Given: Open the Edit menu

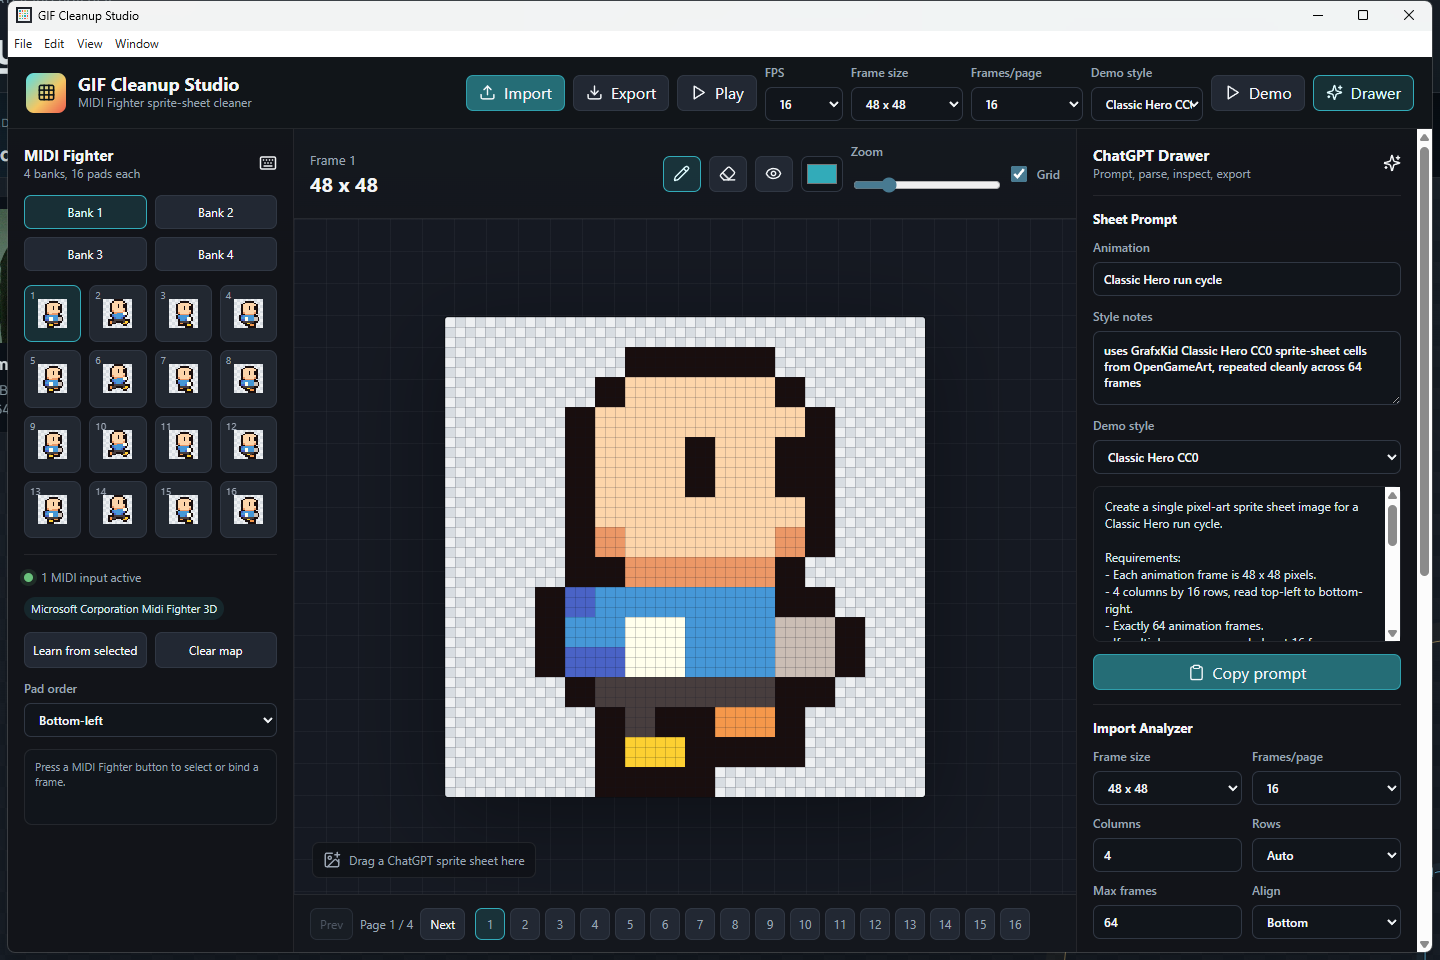Looking at the screenshot, I should pyautogui.click(x=54, y=44).
